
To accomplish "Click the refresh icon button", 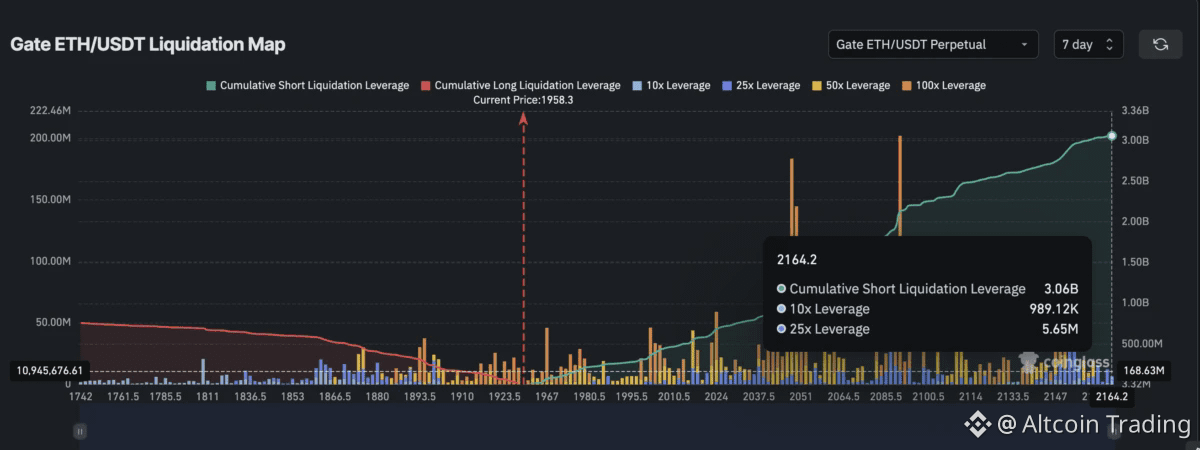I will tap(1160, 44).
